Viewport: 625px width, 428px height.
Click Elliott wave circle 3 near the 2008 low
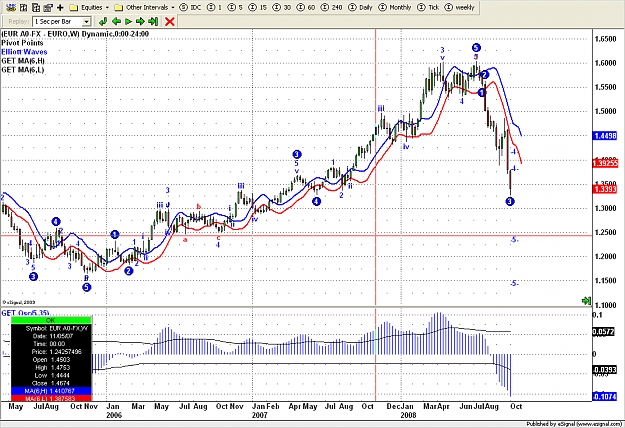pos(510,202)
